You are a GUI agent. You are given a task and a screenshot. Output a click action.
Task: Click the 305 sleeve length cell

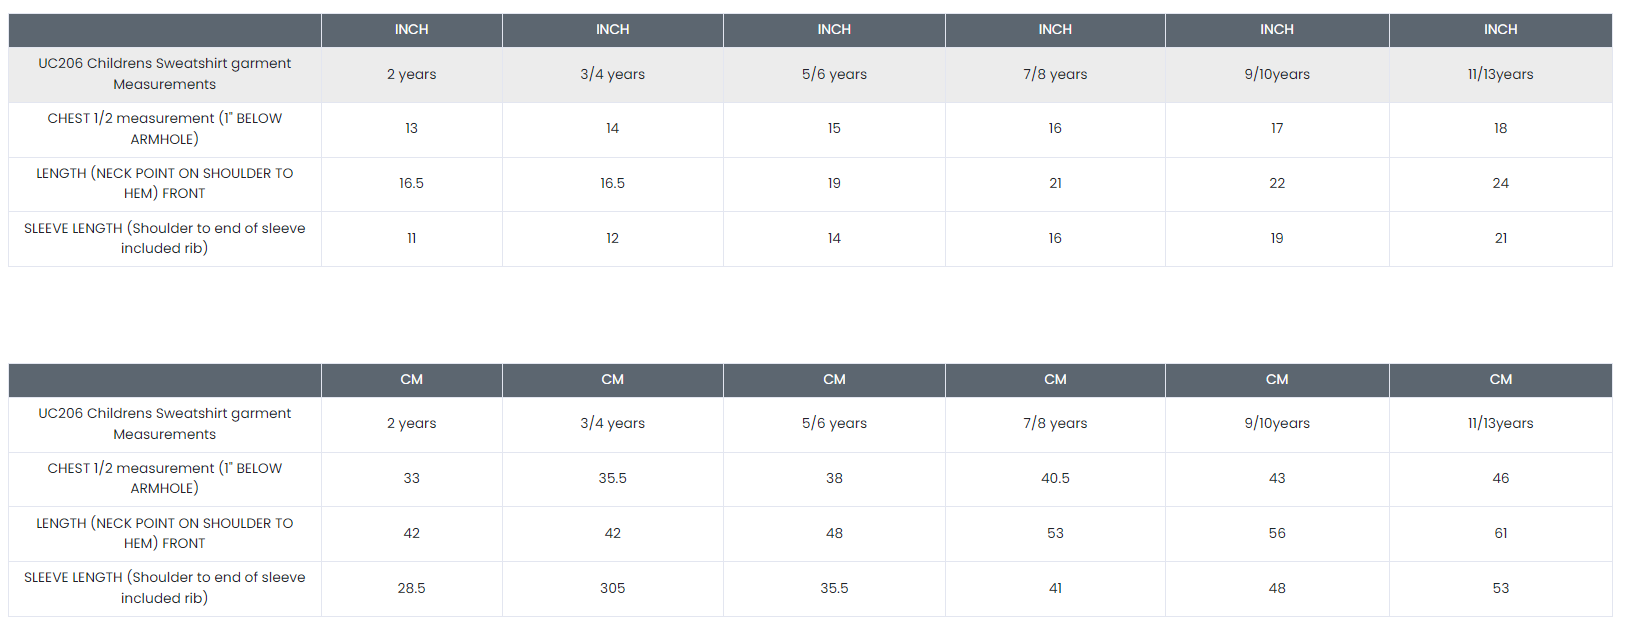612,588
